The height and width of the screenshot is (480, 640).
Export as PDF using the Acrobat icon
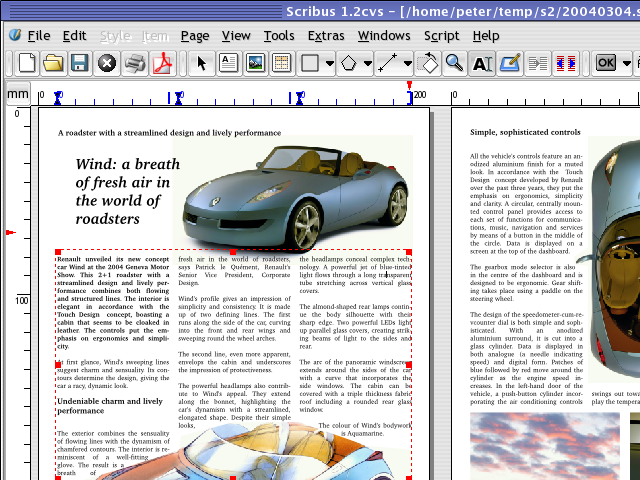coord(162,63)
